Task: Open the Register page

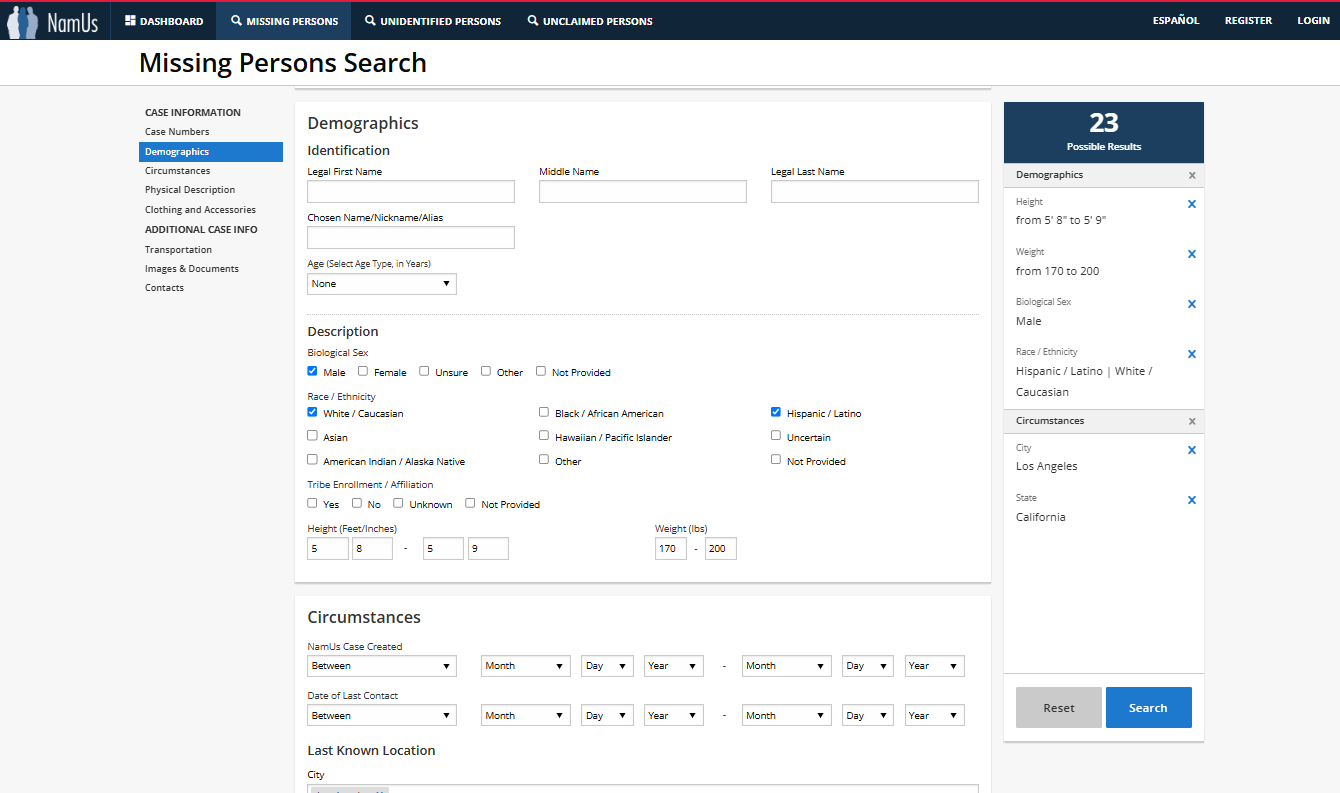Action: click(x=1248, y=21)
